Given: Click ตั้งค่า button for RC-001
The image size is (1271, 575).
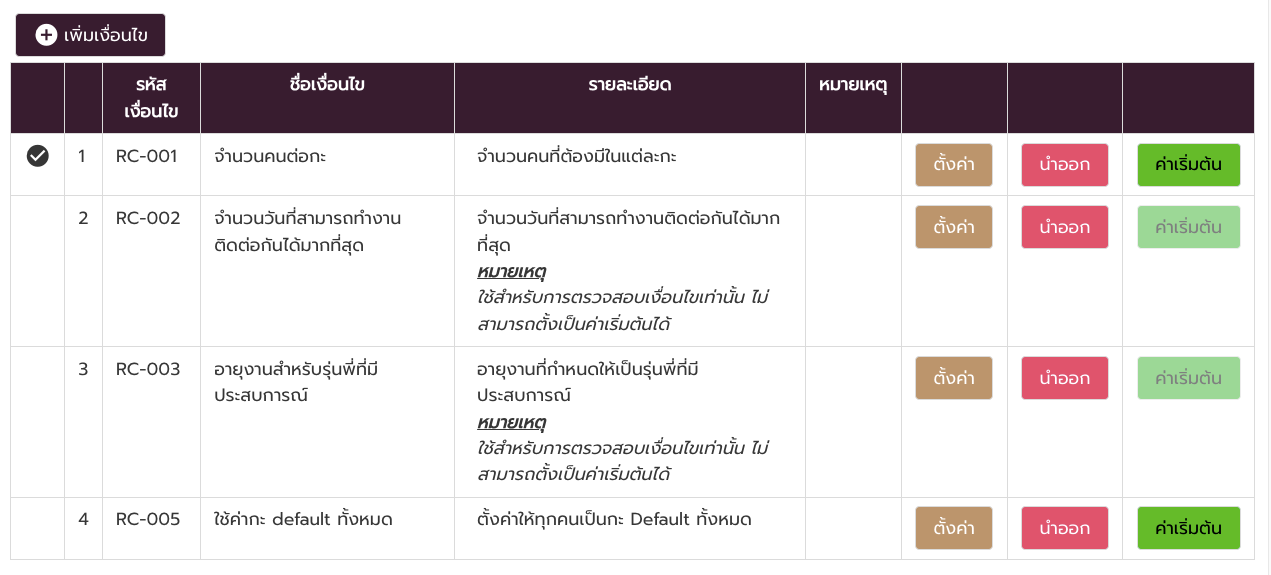Looking at the screenshot, I should [954, 165].
